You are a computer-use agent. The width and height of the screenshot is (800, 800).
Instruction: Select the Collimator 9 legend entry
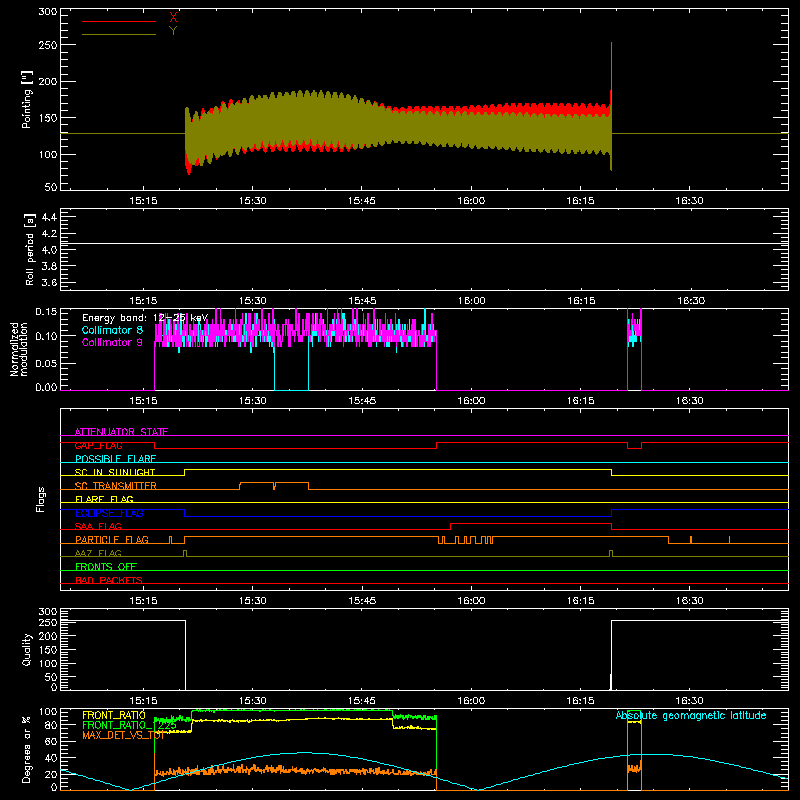112,342
